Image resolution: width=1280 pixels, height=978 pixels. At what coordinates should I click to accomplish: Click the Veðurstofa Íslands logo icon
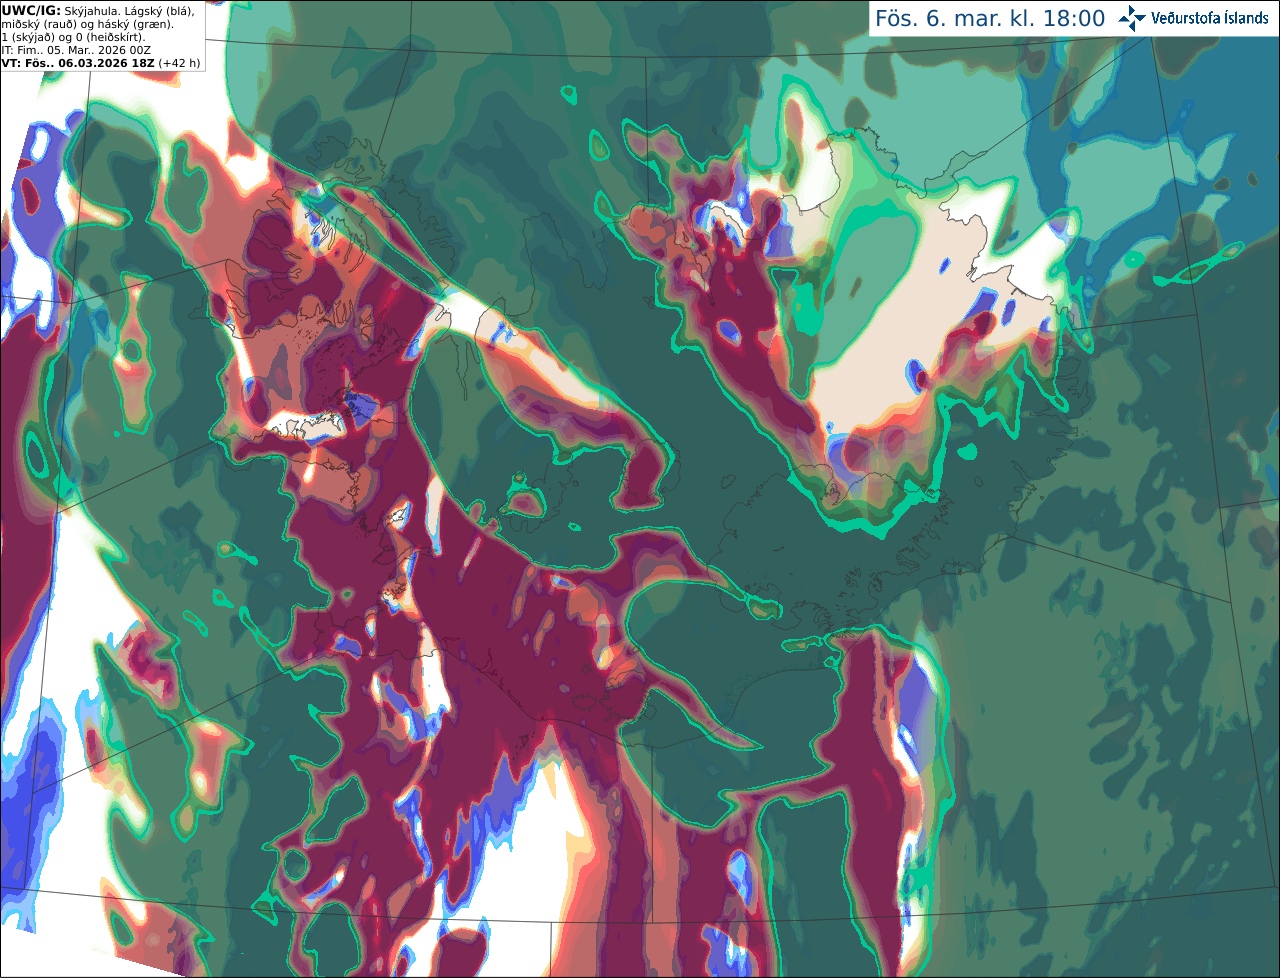(1132, 18)
